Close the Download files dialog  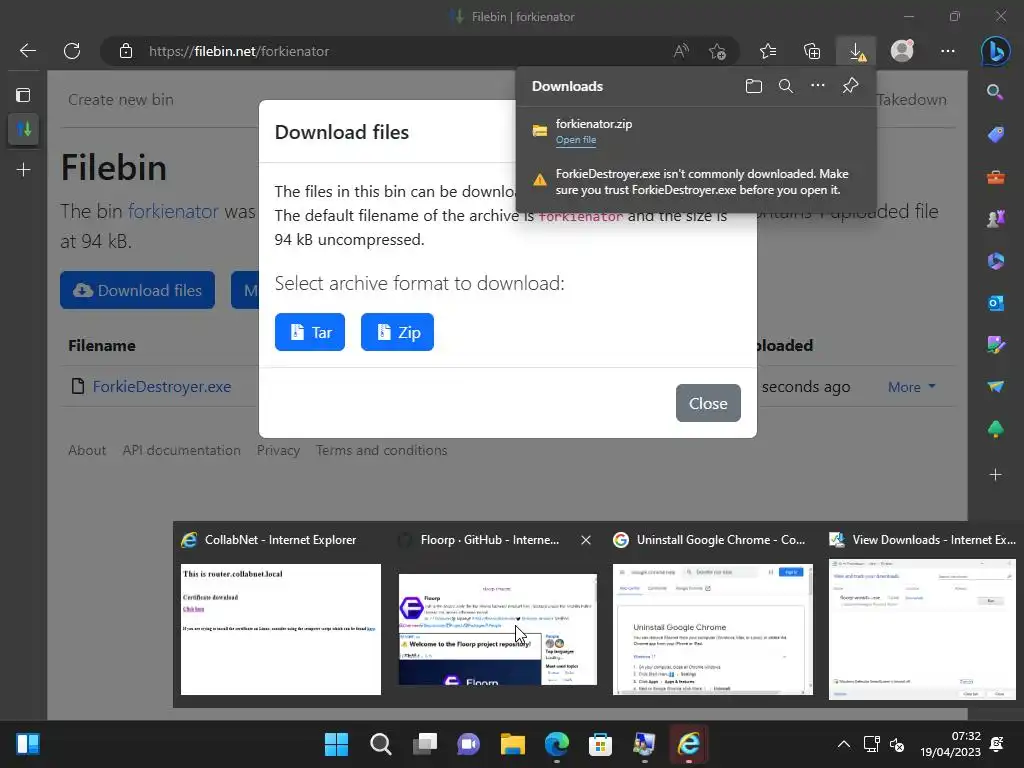coord(708,403)
